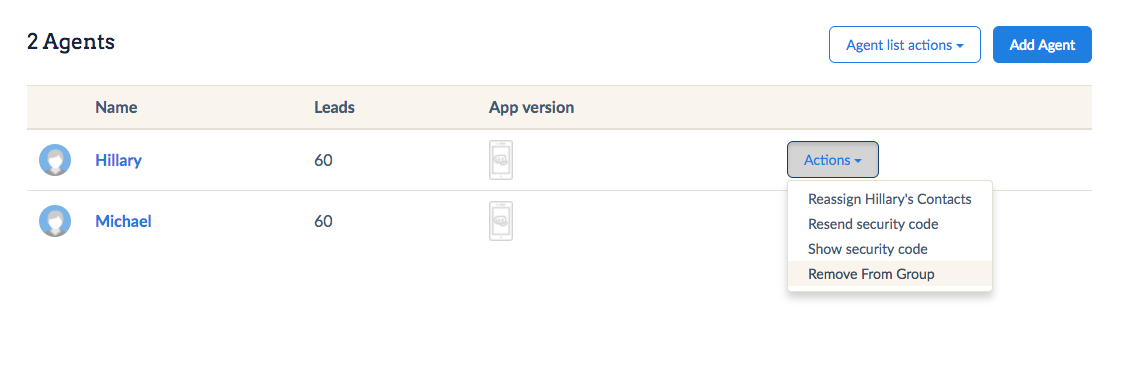Image resolution: width=1124 pixels, height=367 pixels.
Task: Select Reassign Hillary's Contacts menu option
Action: (890, 199)
